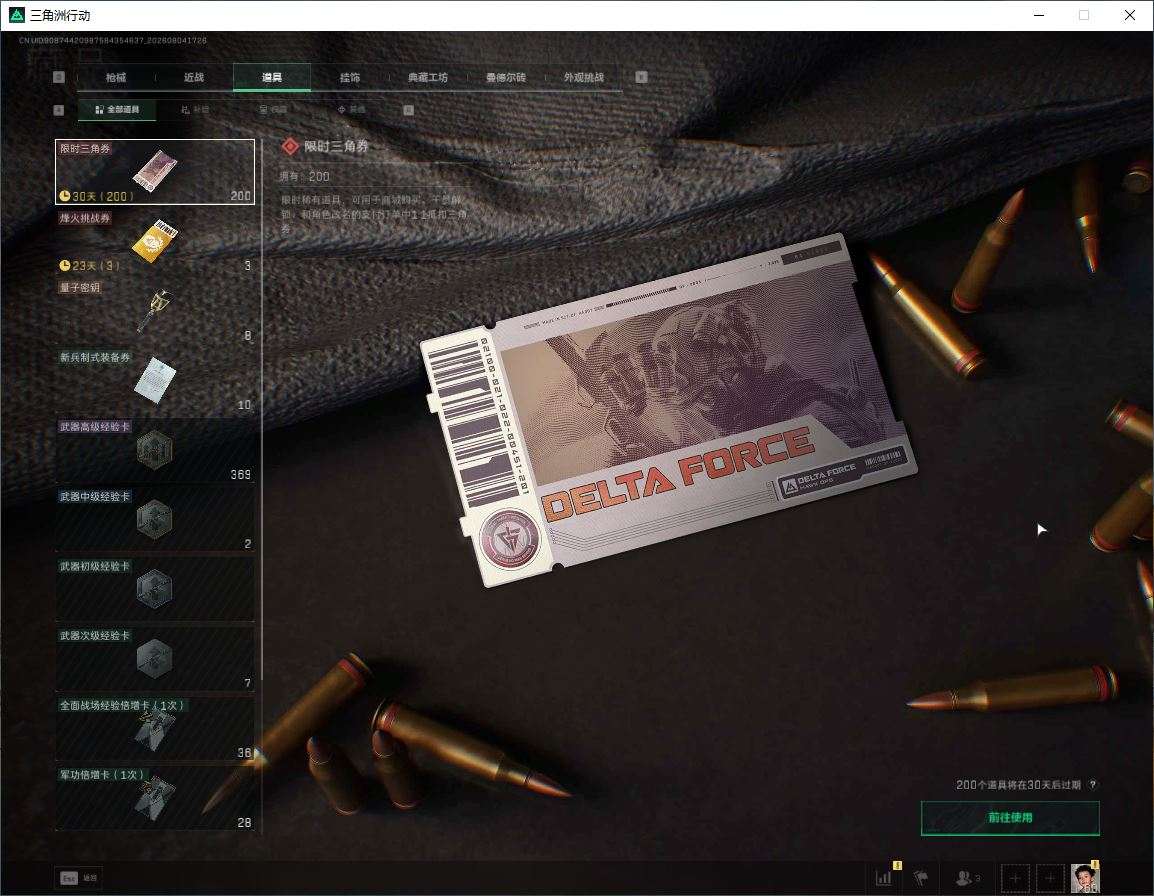Screen dimensions: 1154x896
Task: Click the clock icon beside 23天 (3)
Action: click(x=65, y=265)
